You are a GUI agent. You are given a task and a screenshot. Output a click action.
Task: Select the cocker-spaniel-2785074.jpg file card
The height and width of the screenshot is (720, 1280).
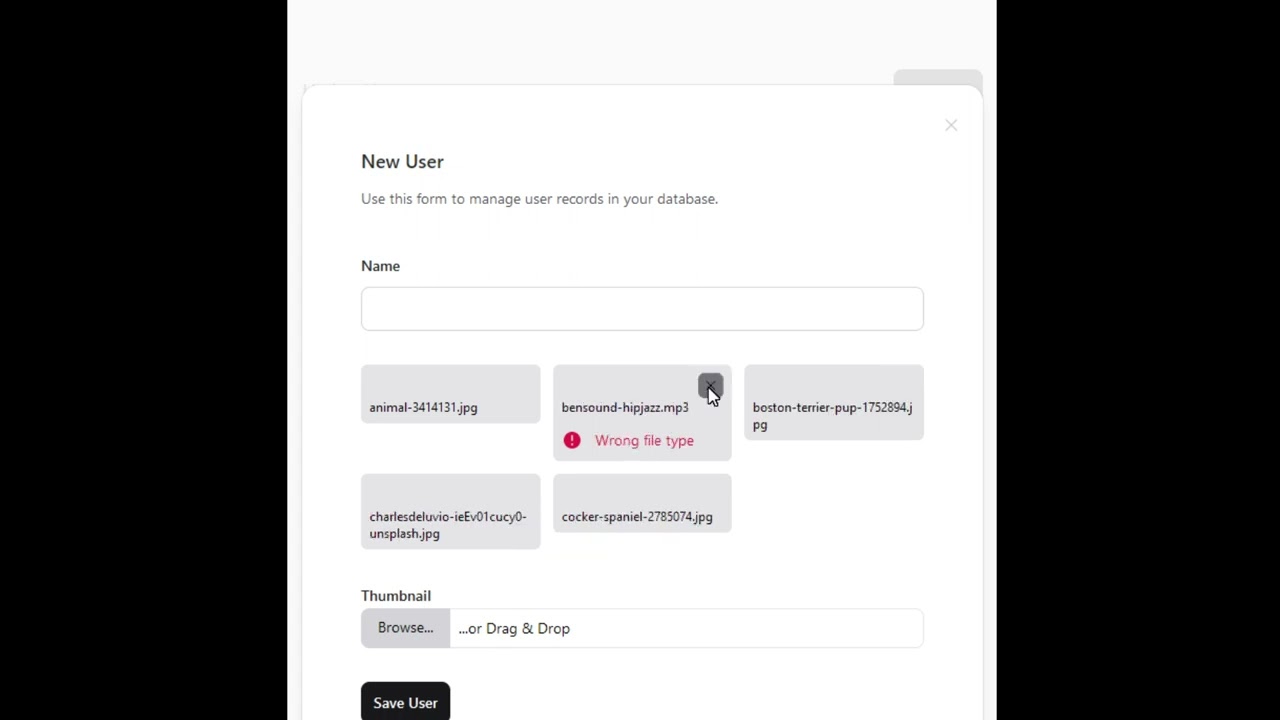click(642, 503)
